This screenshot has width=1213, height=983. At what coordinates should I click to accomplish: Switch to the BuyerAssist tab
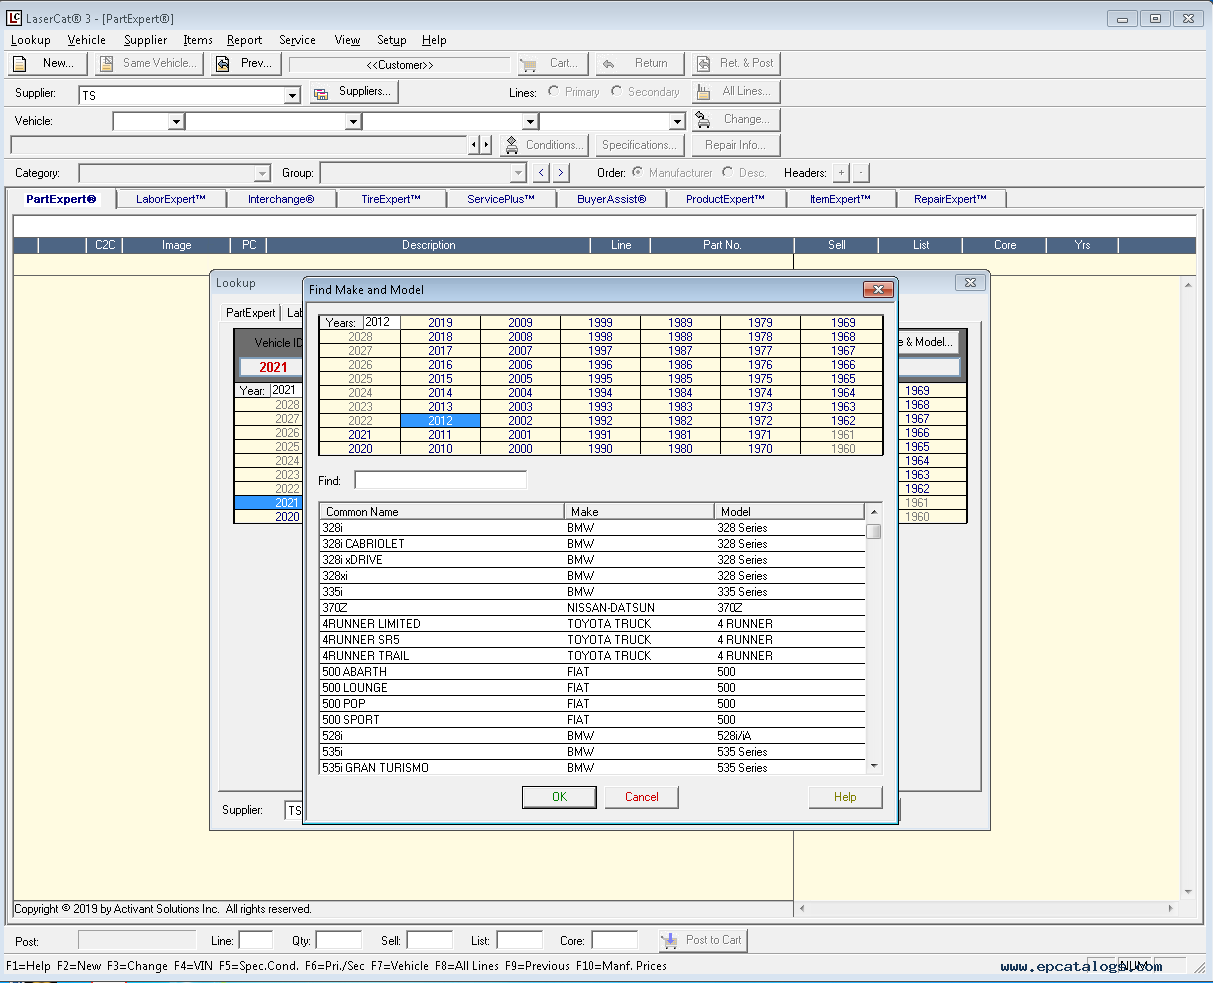pyautogui.click(x=611, y=199)
